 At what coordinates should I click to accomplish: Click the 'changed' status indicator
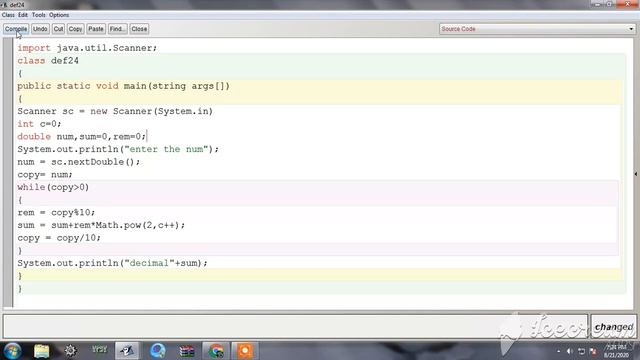click(613, 327)
